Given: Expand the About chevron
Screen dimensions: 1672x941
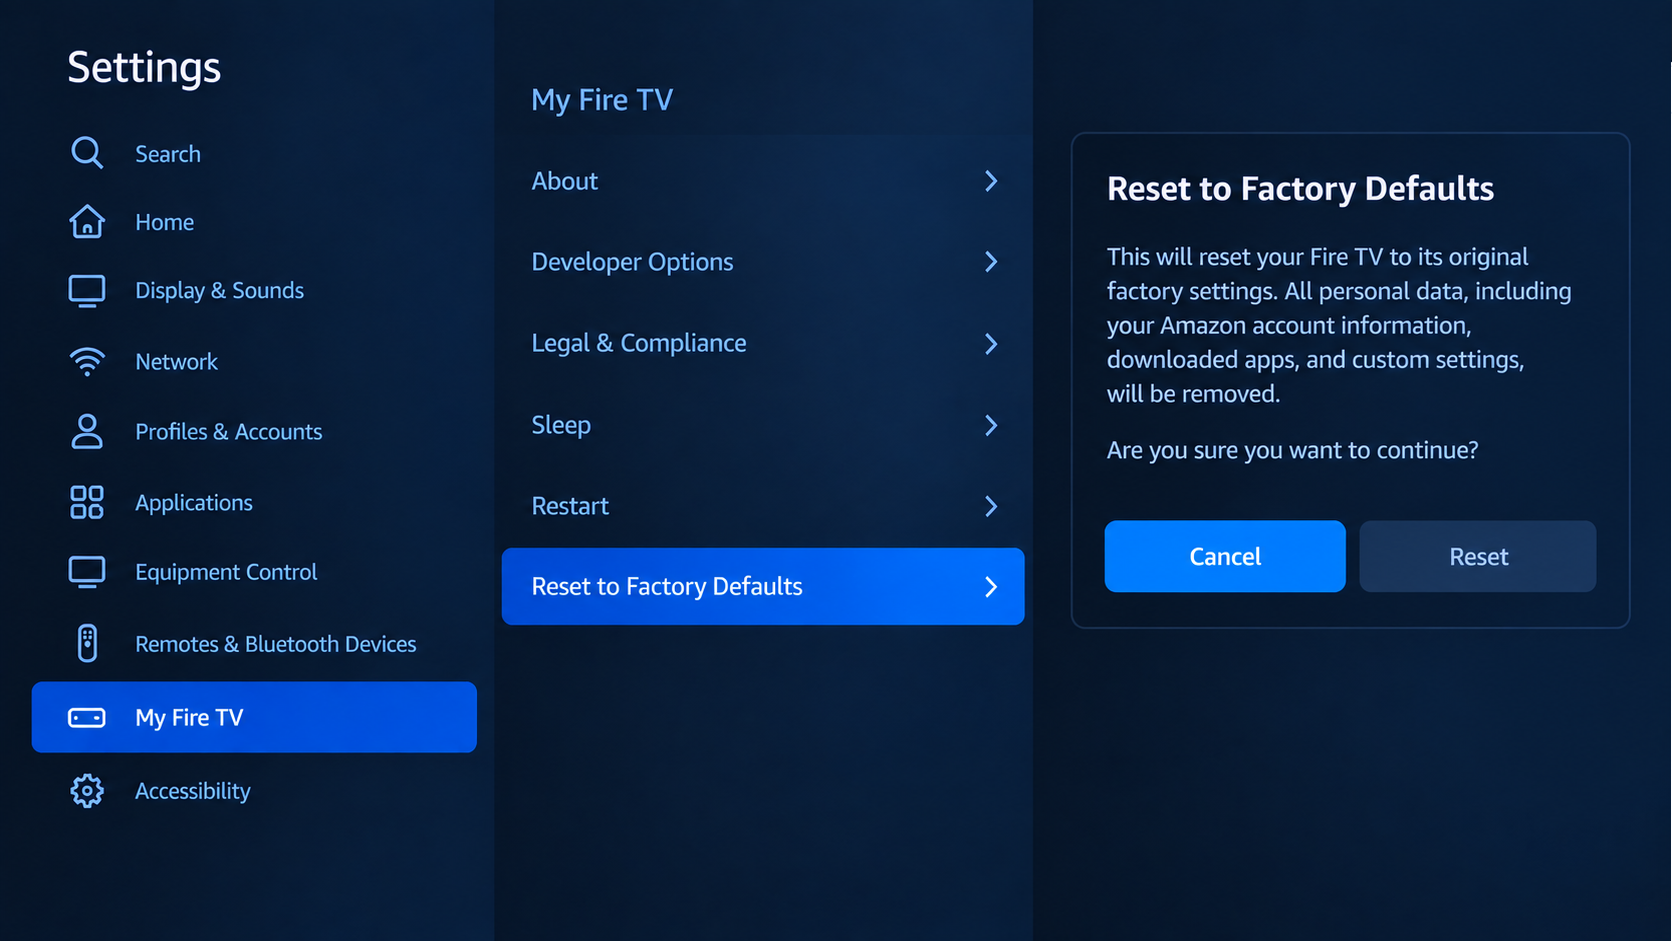Looking at the screenshot, I should 991,181.
